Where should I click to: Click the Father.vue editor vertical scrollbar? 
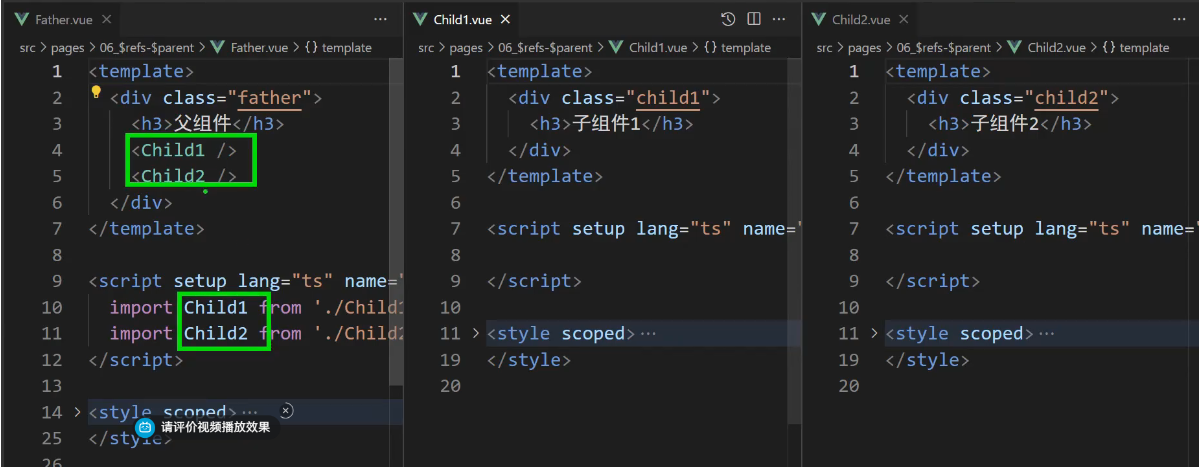pyautogui.click(x=396, y=220)
